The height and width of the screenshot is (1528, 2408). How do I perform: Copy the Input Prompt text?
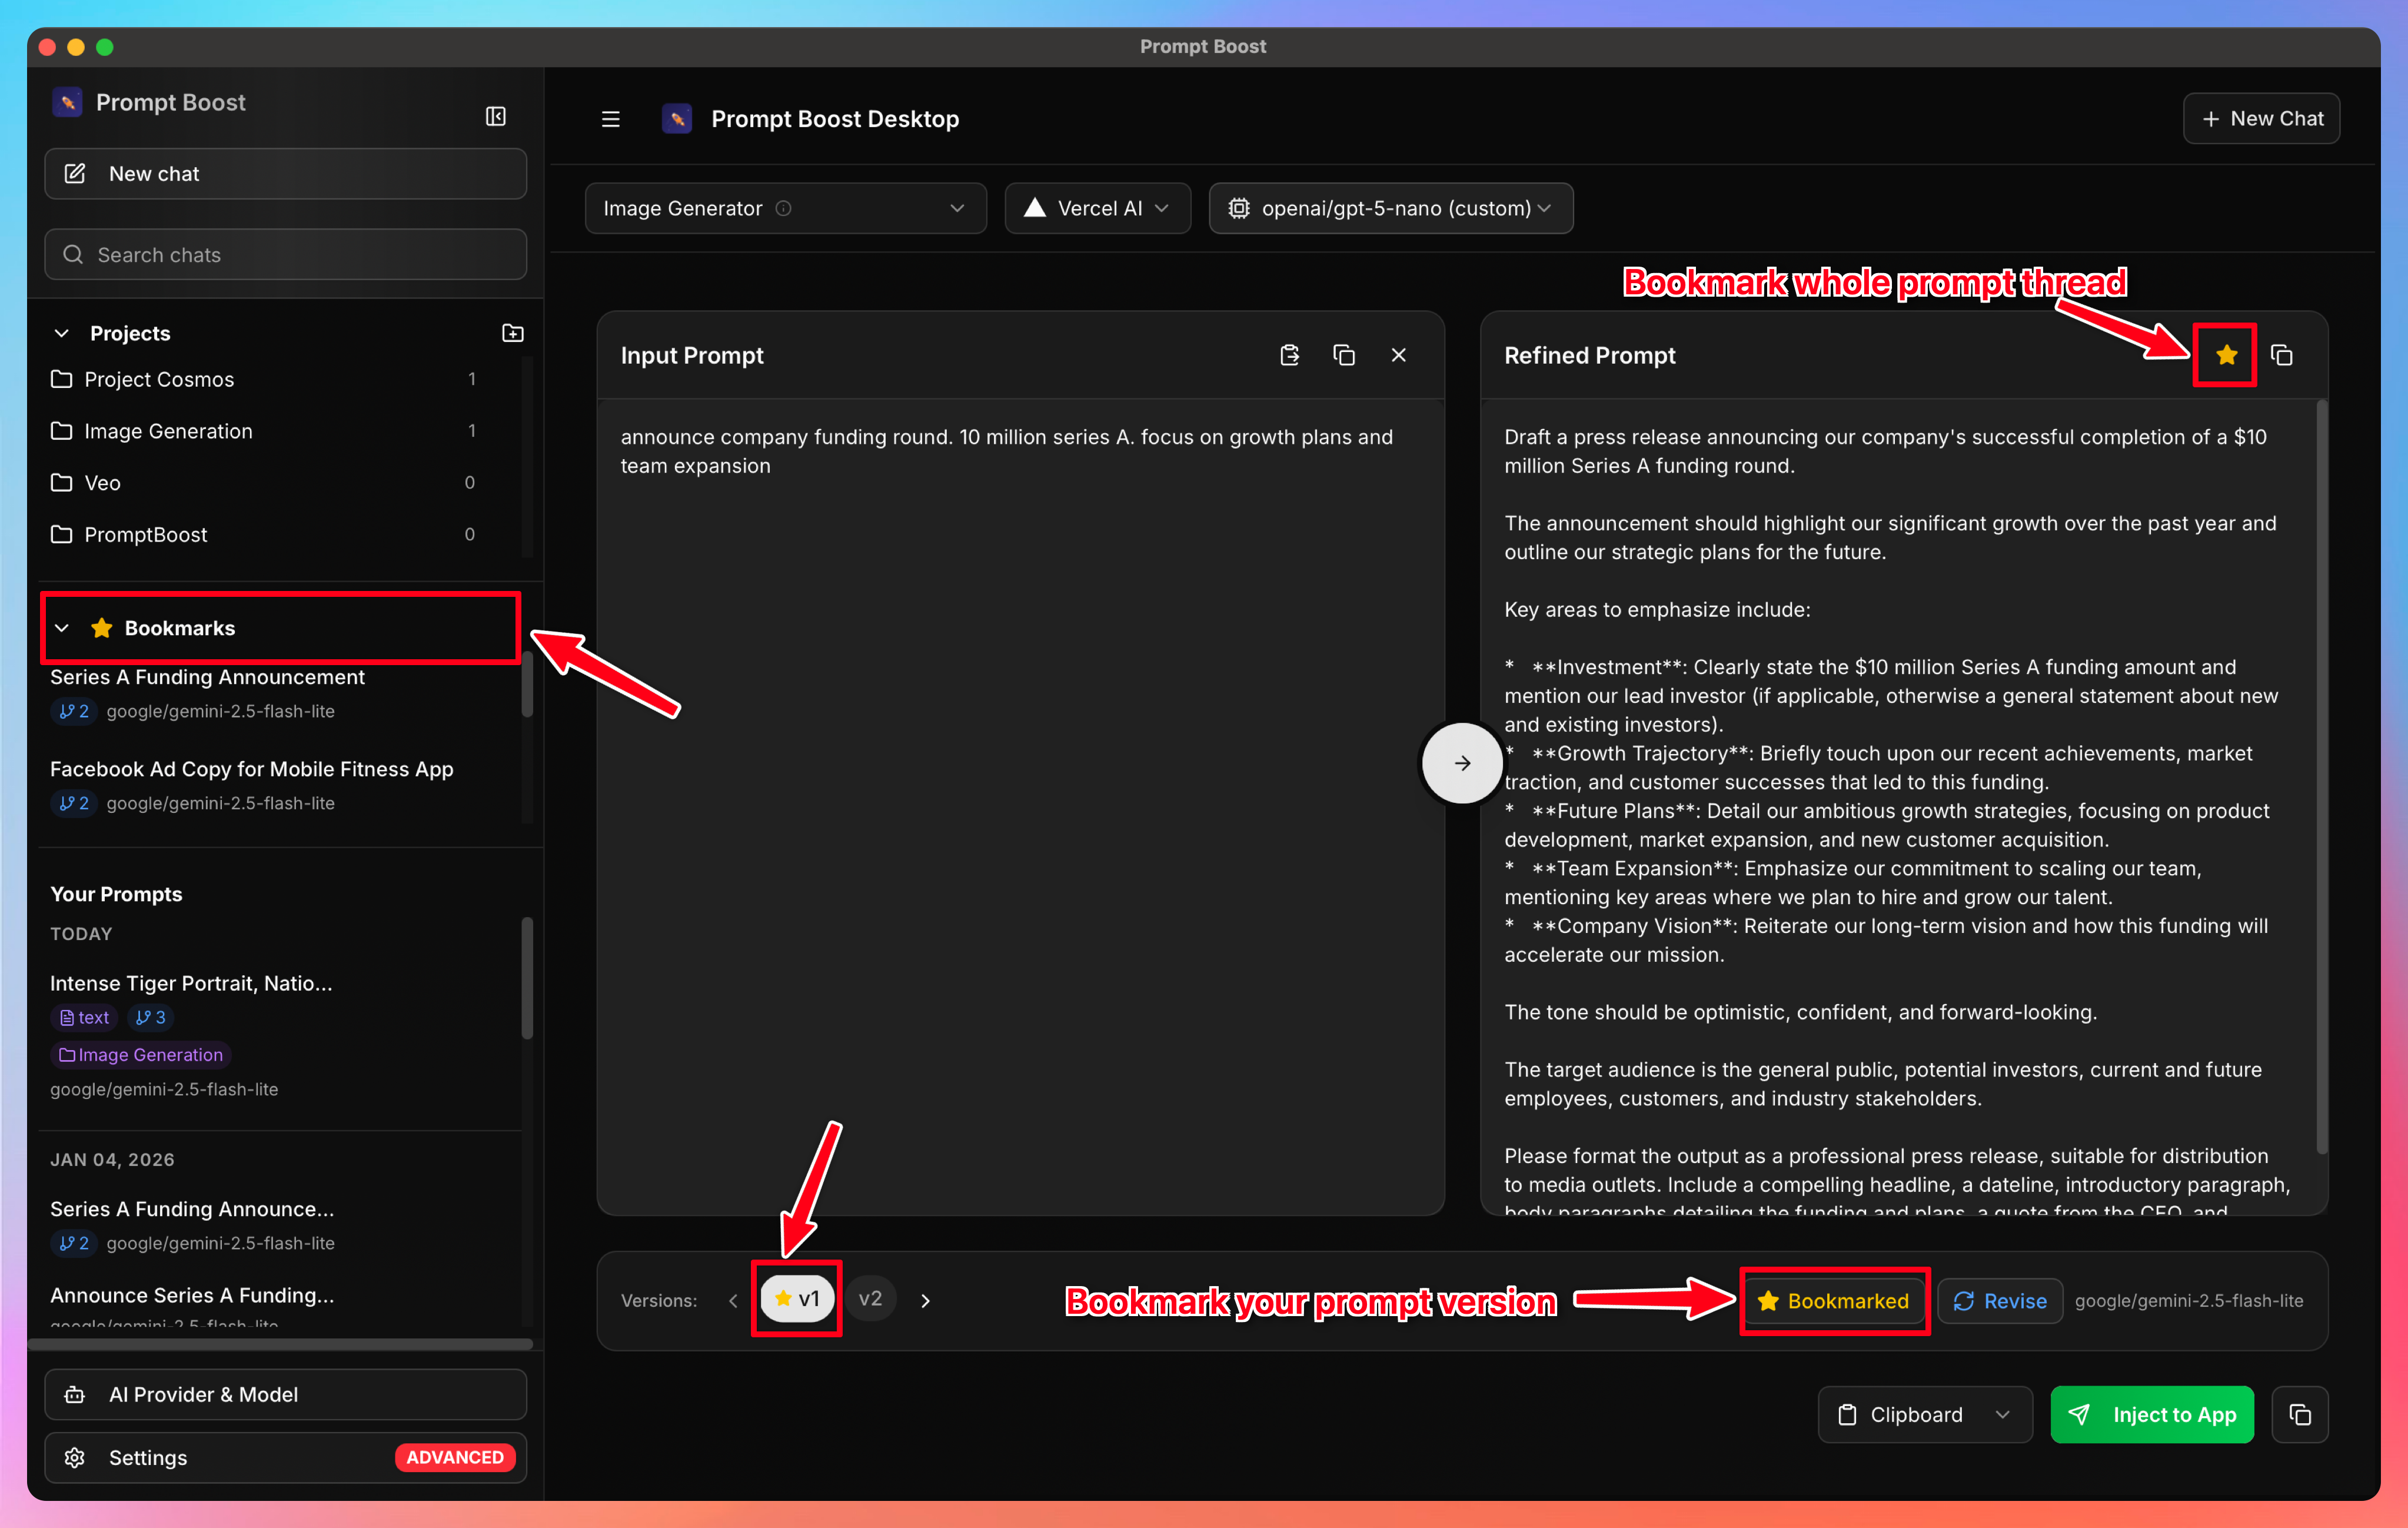click(1344, 355)
